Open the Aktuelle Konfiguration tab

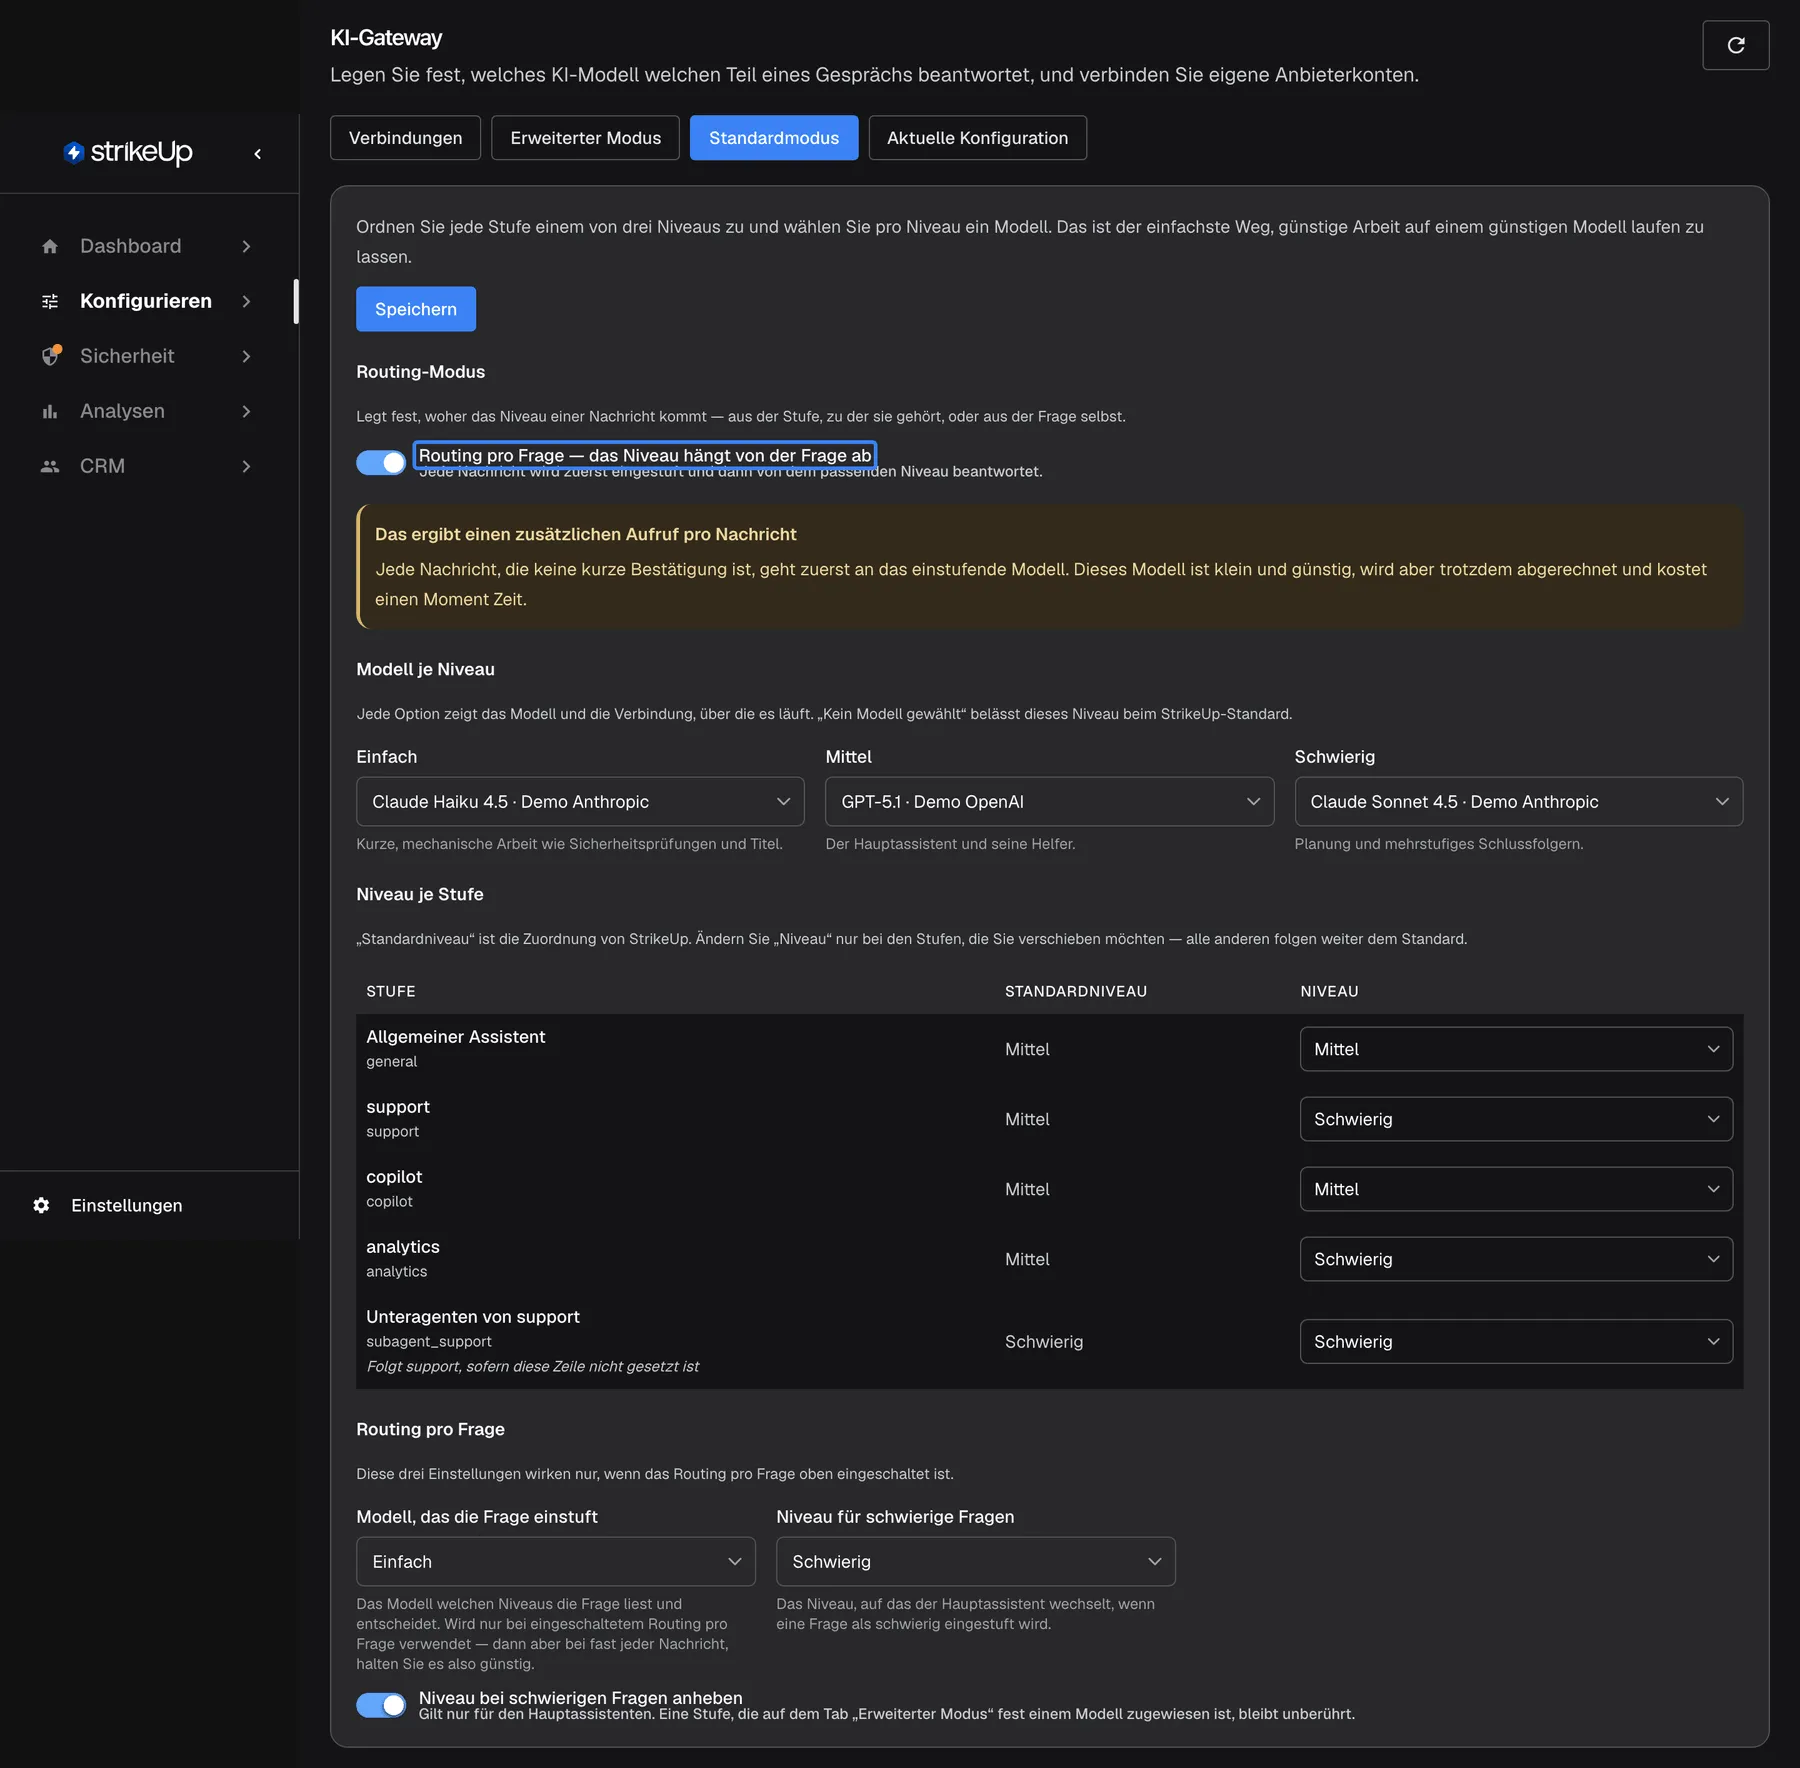click(x=977, y=138)
